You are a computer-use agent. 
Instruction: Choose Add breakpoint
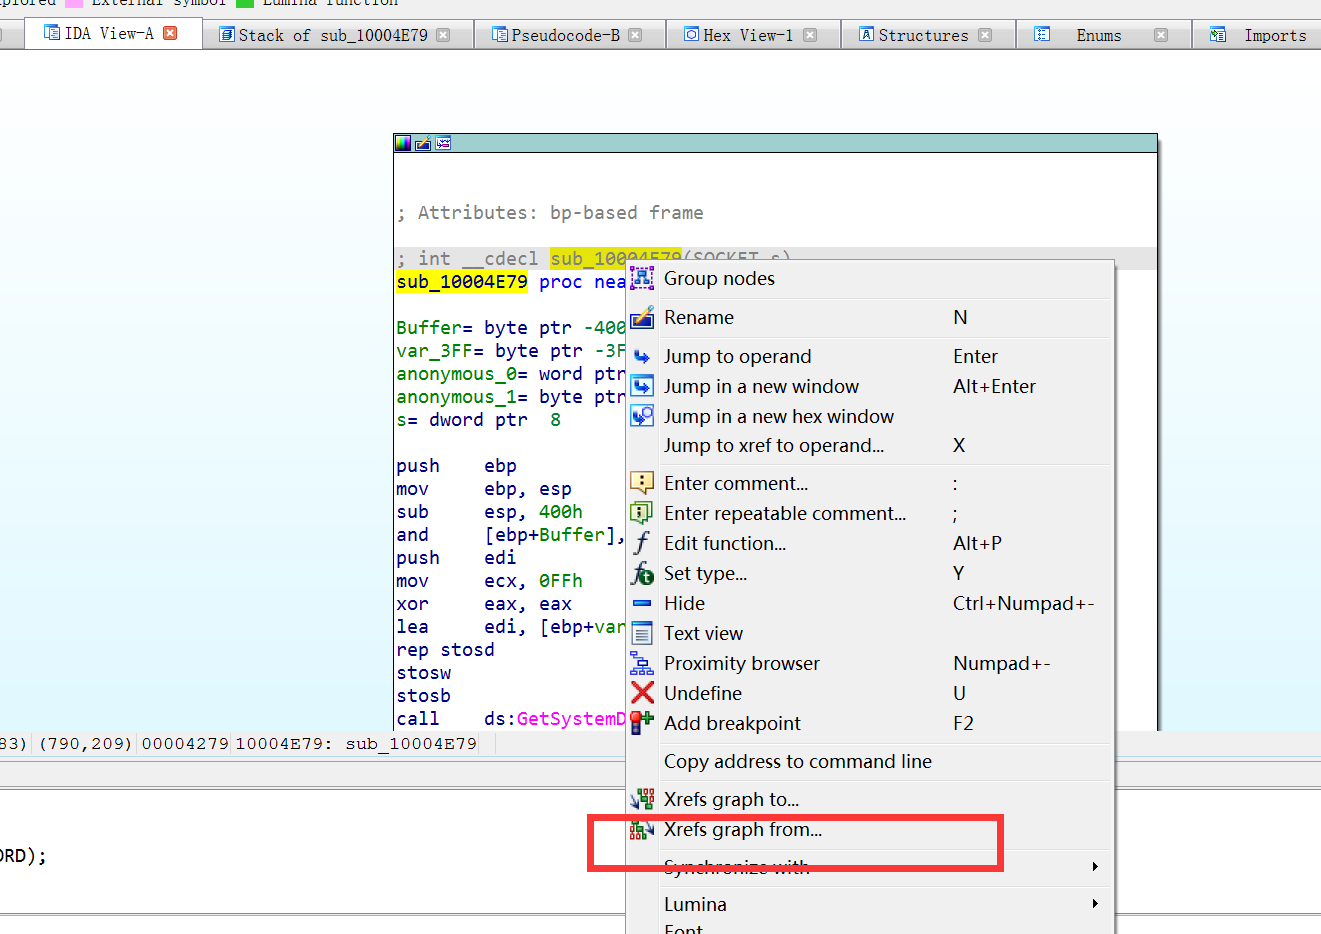pos(869,724)
